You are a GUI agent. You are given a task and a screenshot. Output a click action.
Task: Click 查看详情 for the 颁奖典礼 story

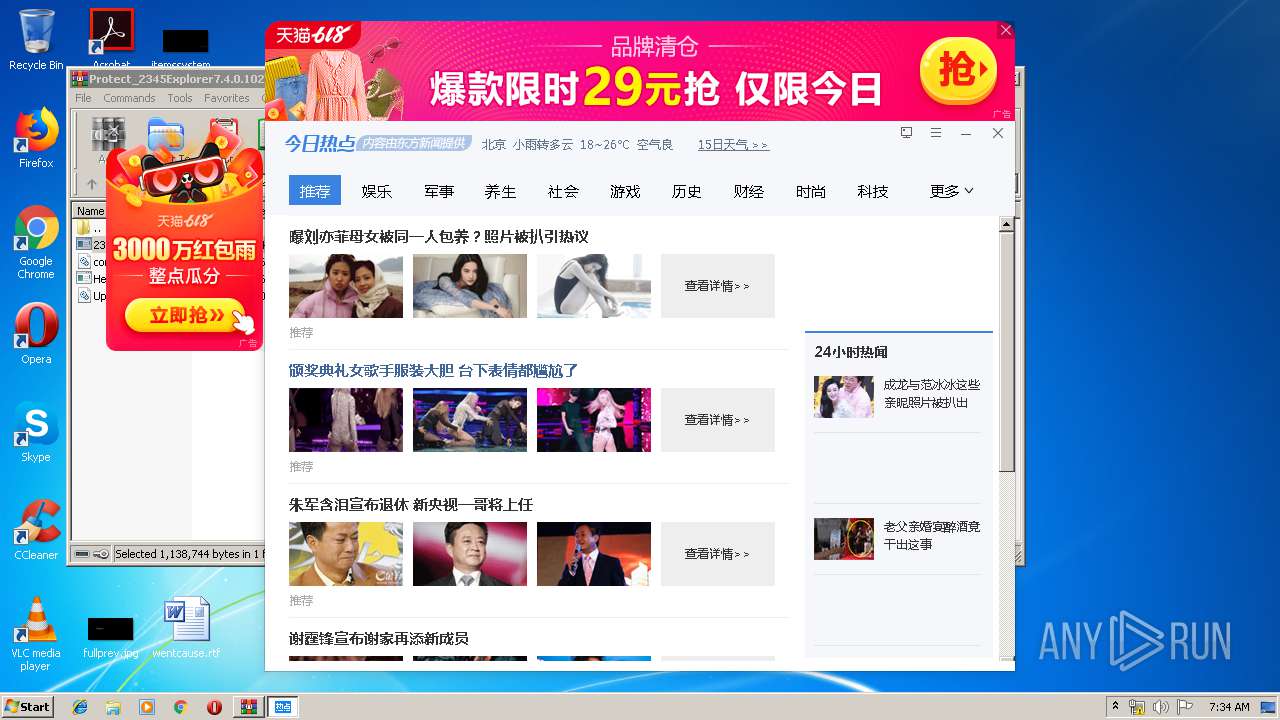(717, 420)
